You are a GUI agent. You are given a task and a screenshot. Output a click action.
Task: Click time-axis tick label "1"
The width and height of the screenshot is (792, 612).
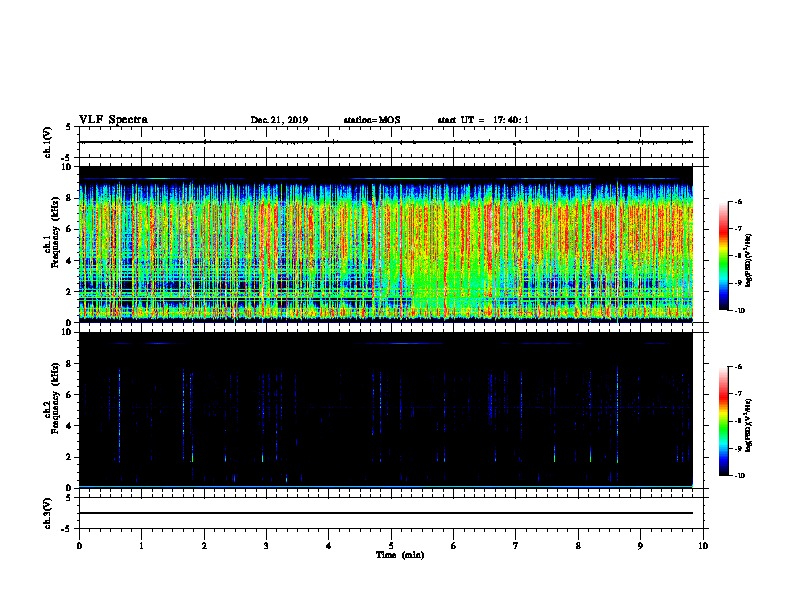point(141,546)
